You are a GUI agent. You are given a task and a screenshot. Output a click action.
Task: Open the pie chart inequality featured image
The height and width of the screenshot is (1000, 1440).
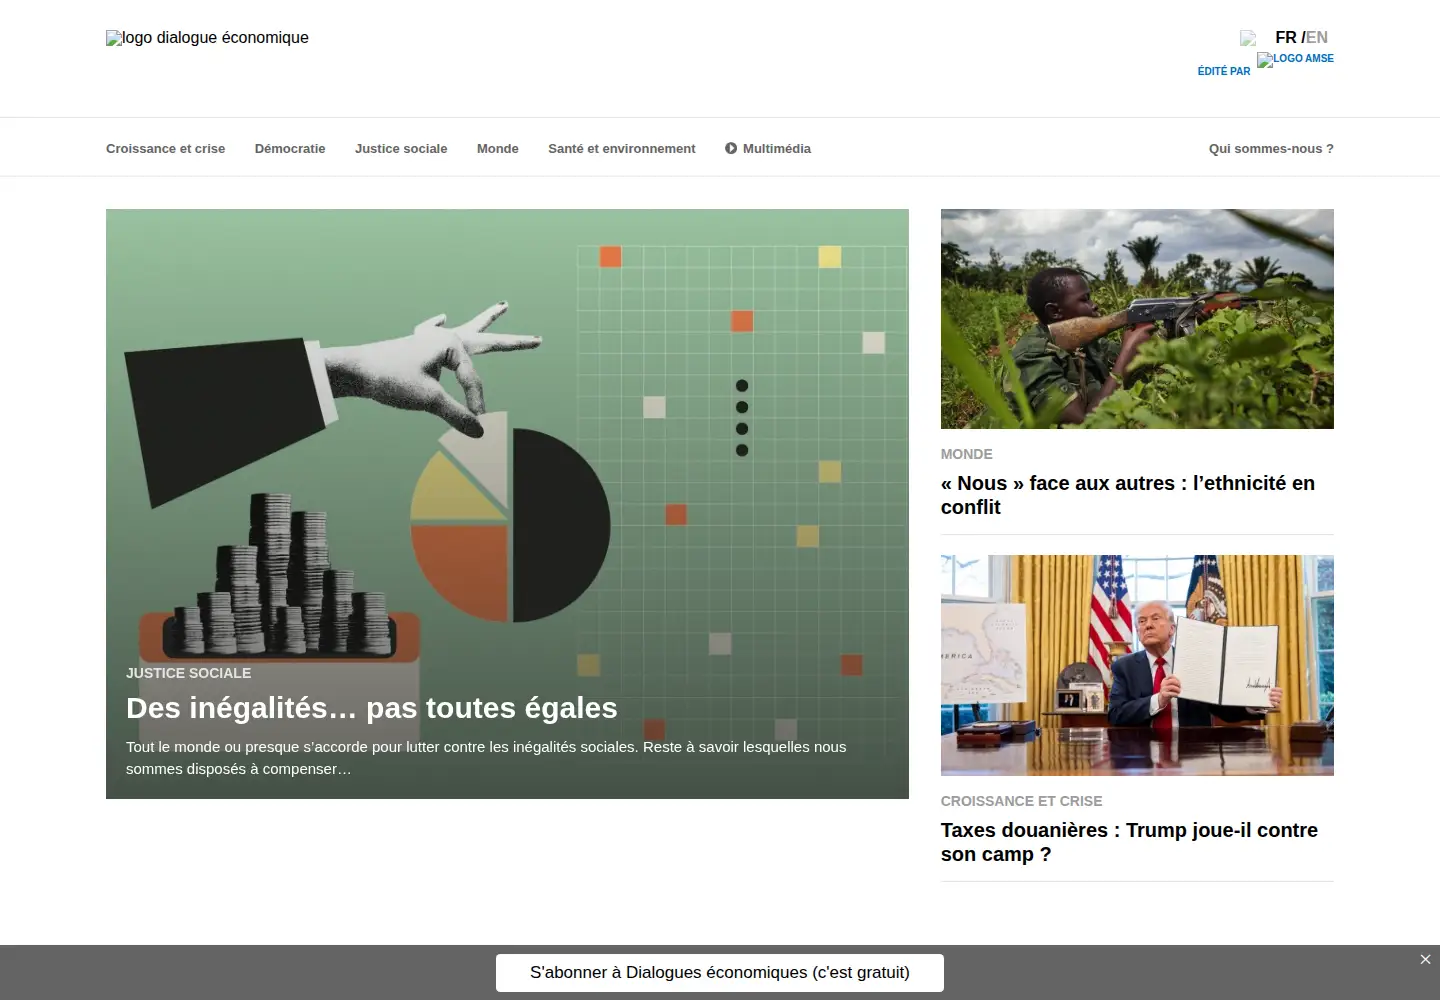click(x=507, y=504)
